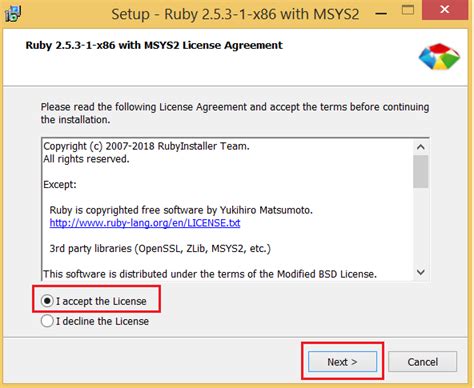This screenshot has width=474, height=388.
Task: Click the "All rights reserved." line
Action: point(86,159)
